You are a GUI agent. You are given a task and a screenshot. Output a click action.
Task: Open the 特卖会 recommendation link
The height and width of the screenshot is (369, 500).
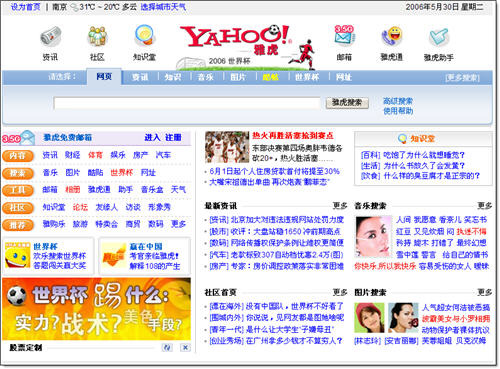click(107, 224)
